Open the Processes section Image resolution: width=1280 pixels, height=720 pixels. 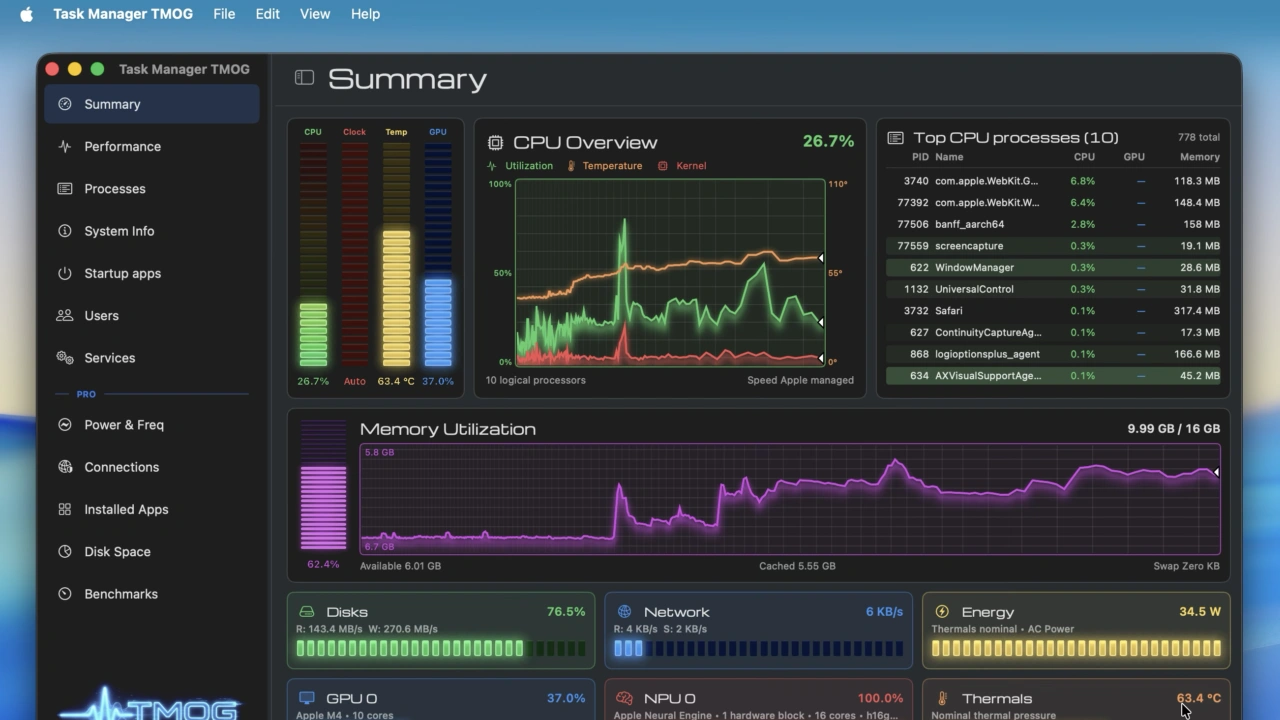[x=152, y=188]
